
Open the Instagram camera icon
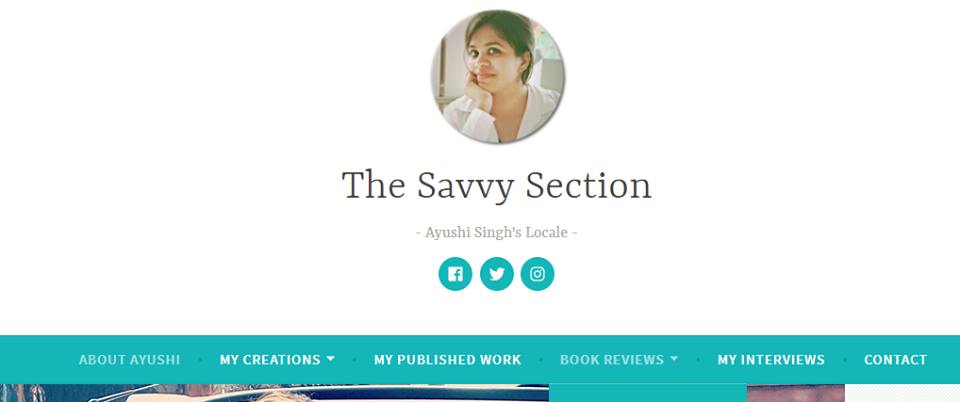538,274
